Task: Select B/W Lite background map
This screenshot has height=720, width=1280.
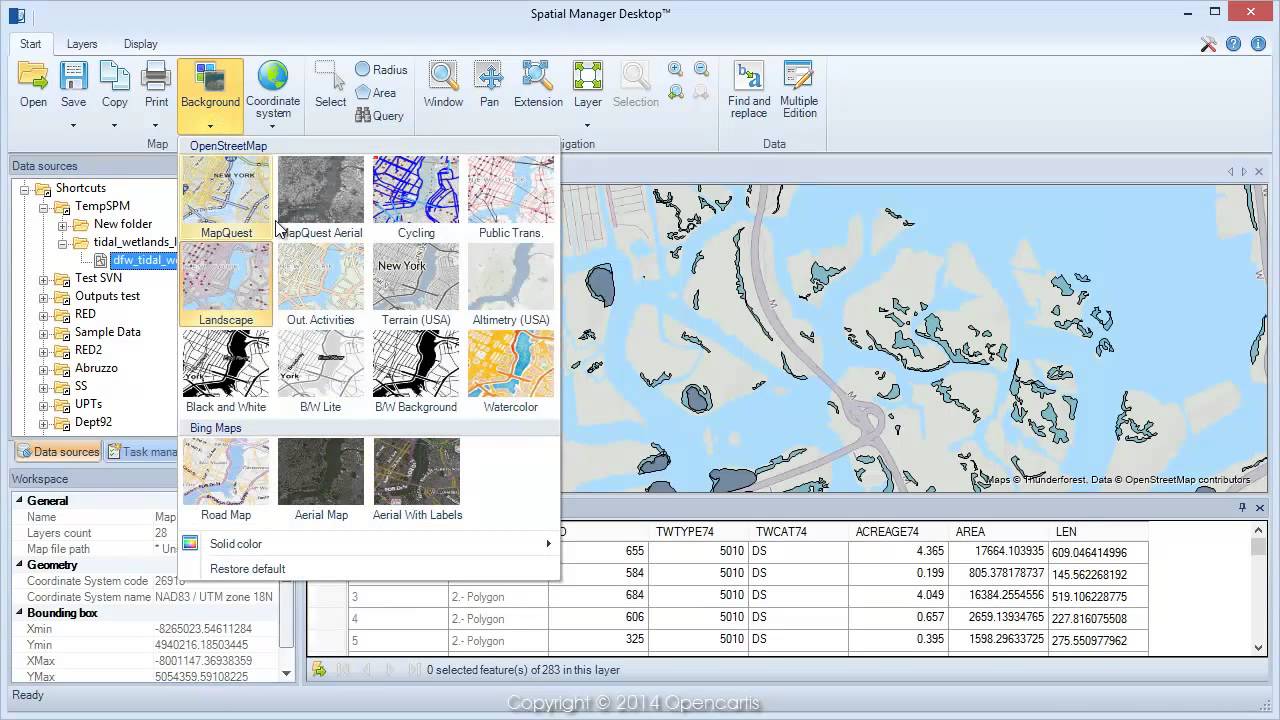Action: coord(321,372)
